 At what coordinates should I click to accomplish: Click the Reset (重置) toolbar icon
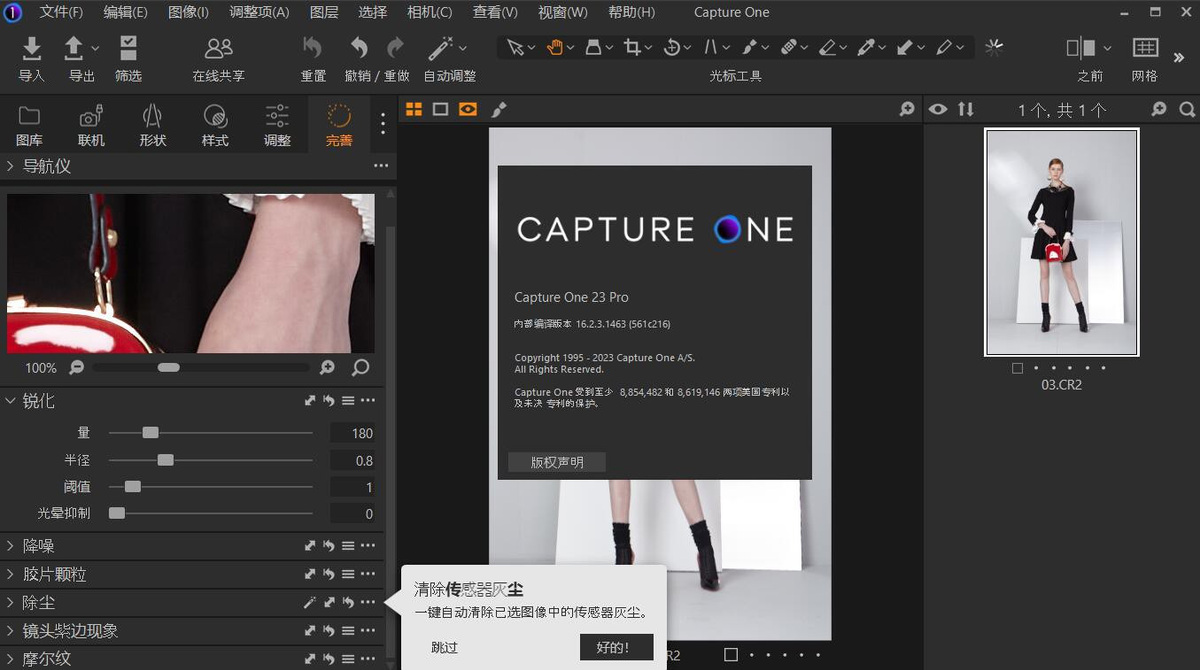313,47
